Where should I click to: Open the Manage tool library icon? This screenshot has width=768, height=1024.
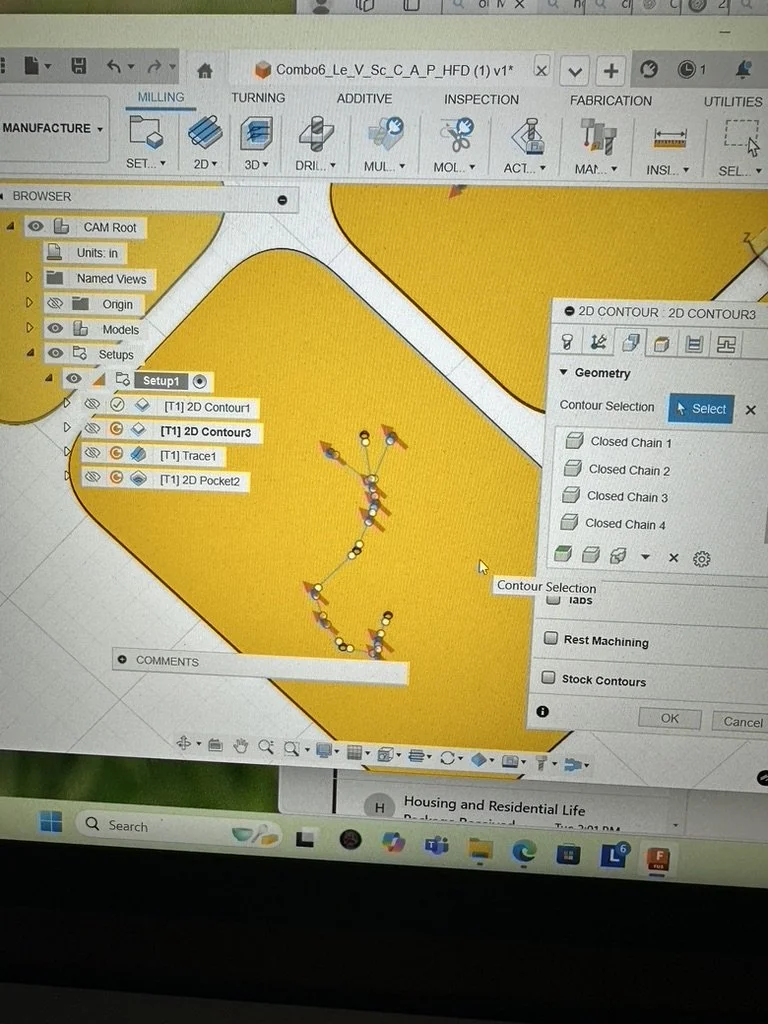click(598, 138)
